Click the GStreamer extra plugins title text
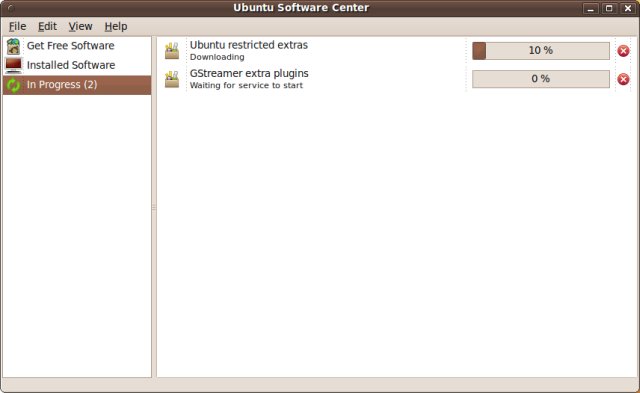This screenshot has width=640, height=393. click(249, 73)
